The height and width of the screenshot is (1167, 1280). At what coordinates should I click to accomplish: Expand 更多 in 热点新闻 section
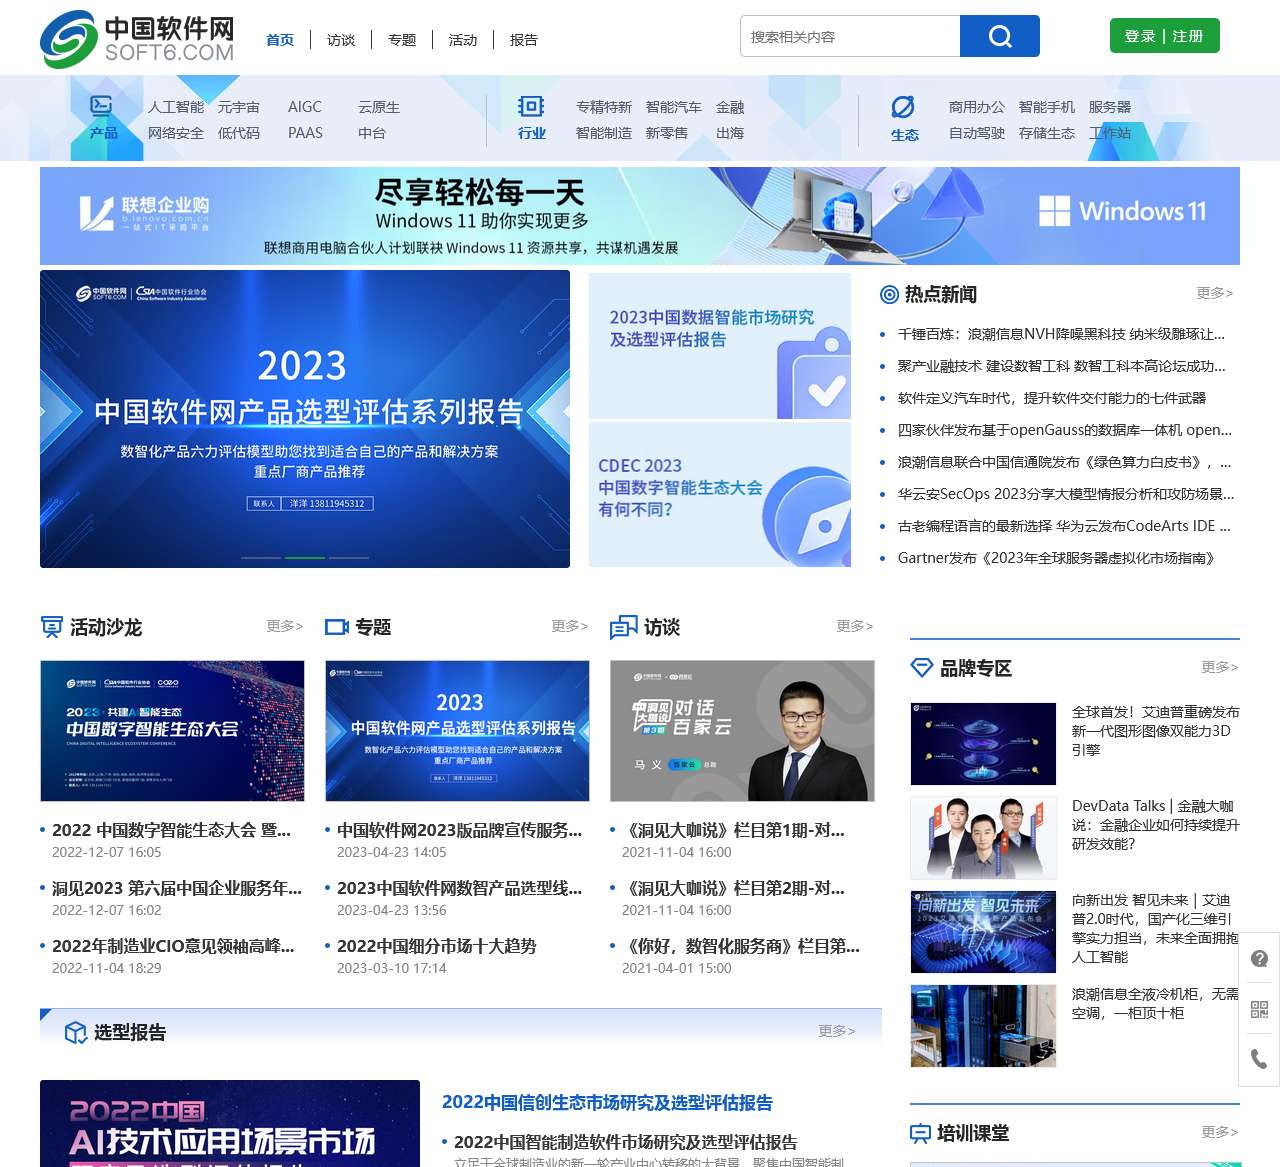[1215, 293]
